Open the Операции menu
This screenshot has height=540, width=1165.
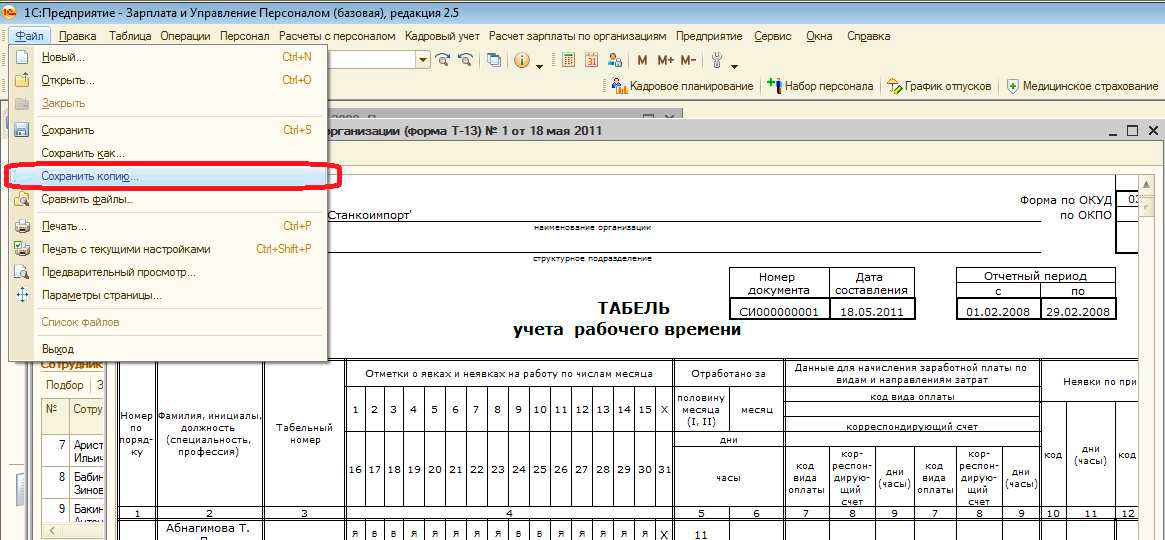coord(185,36)
